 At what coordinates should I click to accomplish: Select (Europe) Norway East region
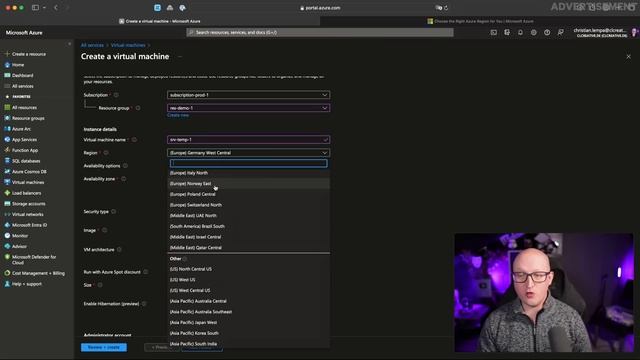pos(249,183)
